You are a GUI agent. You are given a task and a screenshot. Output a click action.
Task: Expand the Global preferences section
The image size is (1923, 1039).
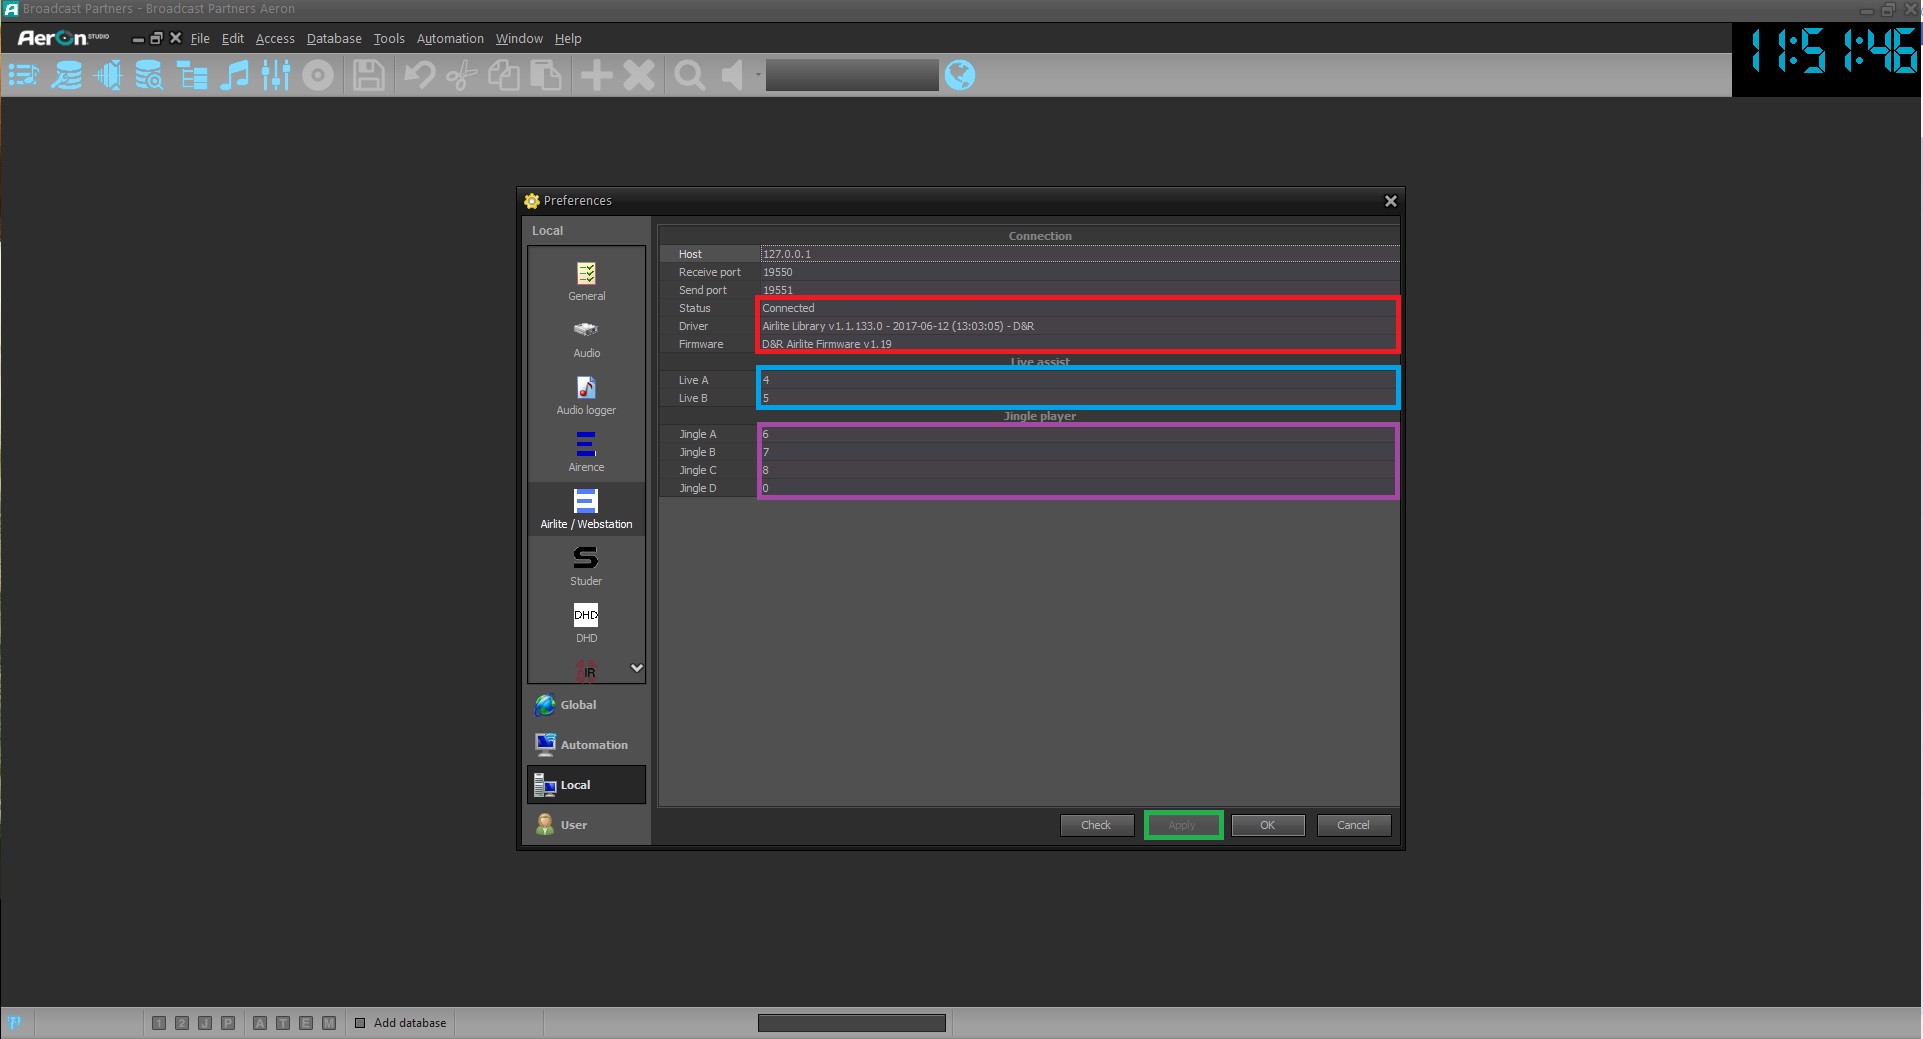tap(578, 705)
